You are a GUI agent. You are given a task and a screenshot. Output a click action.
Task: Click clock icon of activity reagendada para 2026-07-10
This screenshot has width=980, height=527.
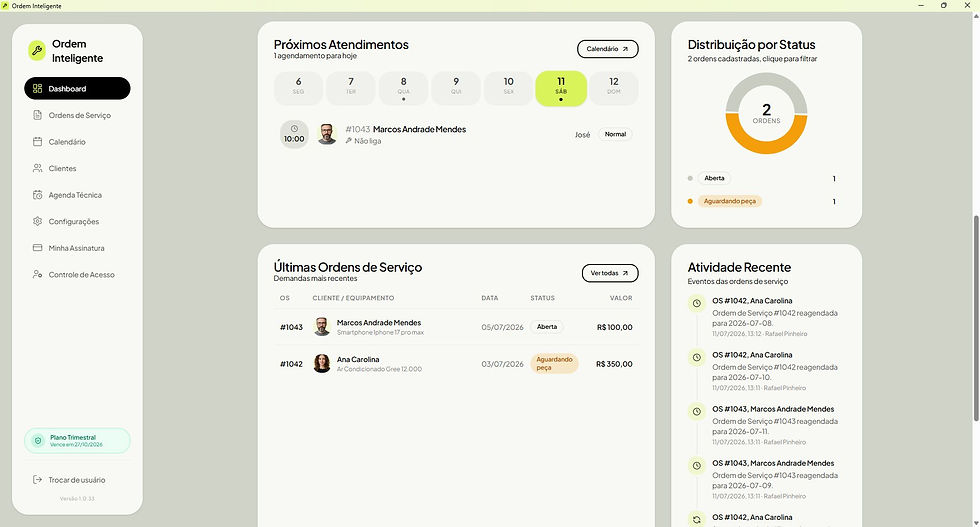(x=696, y=358)
